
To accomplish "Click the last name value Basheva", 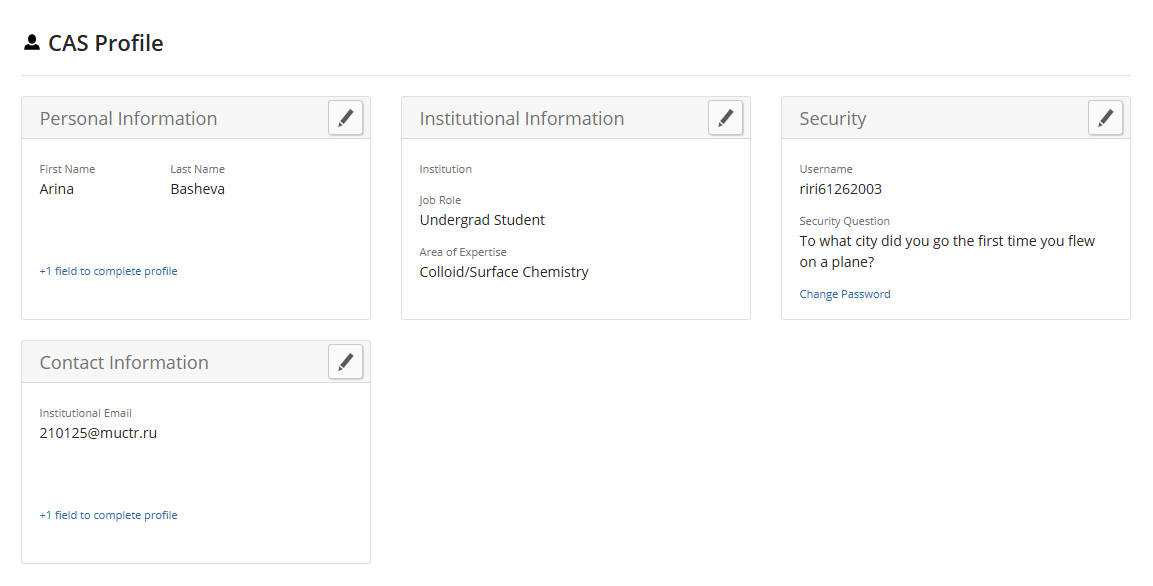I will 197,189.
